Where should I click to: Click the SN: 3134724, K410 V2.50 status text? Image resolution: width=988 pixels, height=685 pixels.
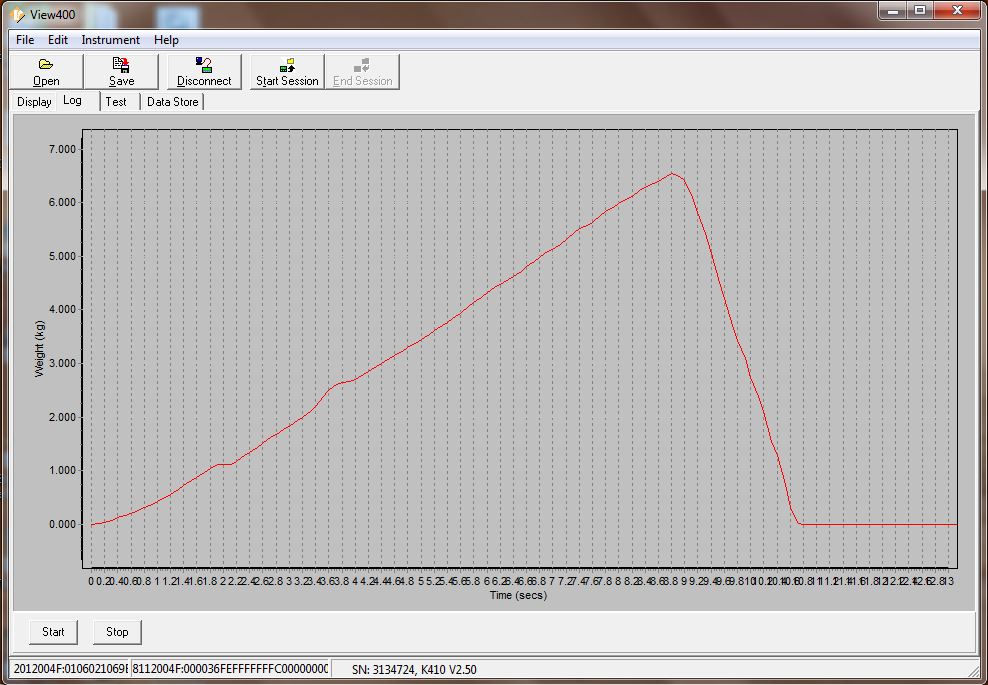pos(414,669)
